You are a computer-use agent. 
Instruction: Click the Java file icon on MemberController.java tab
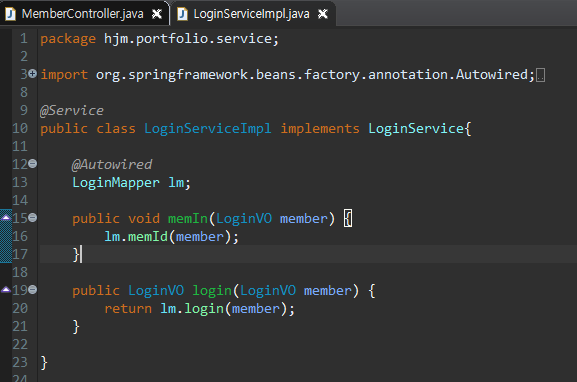coord(11,14)
